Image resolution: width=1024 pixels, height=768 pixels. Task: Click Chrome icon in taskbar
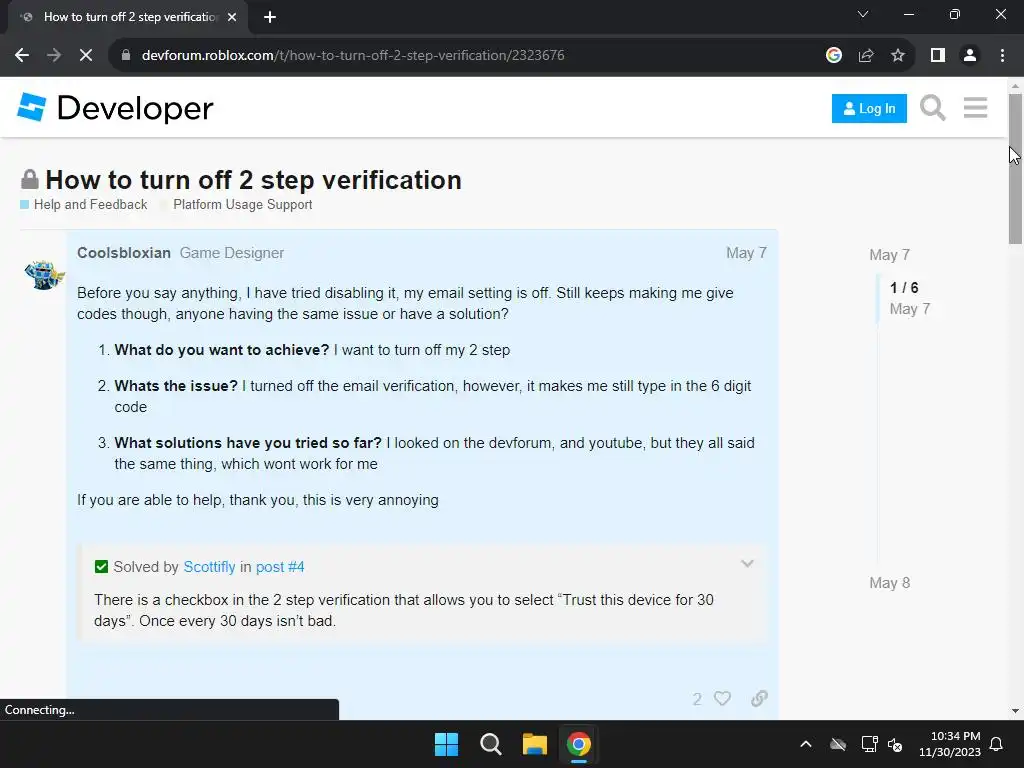[x=579, y=744]
